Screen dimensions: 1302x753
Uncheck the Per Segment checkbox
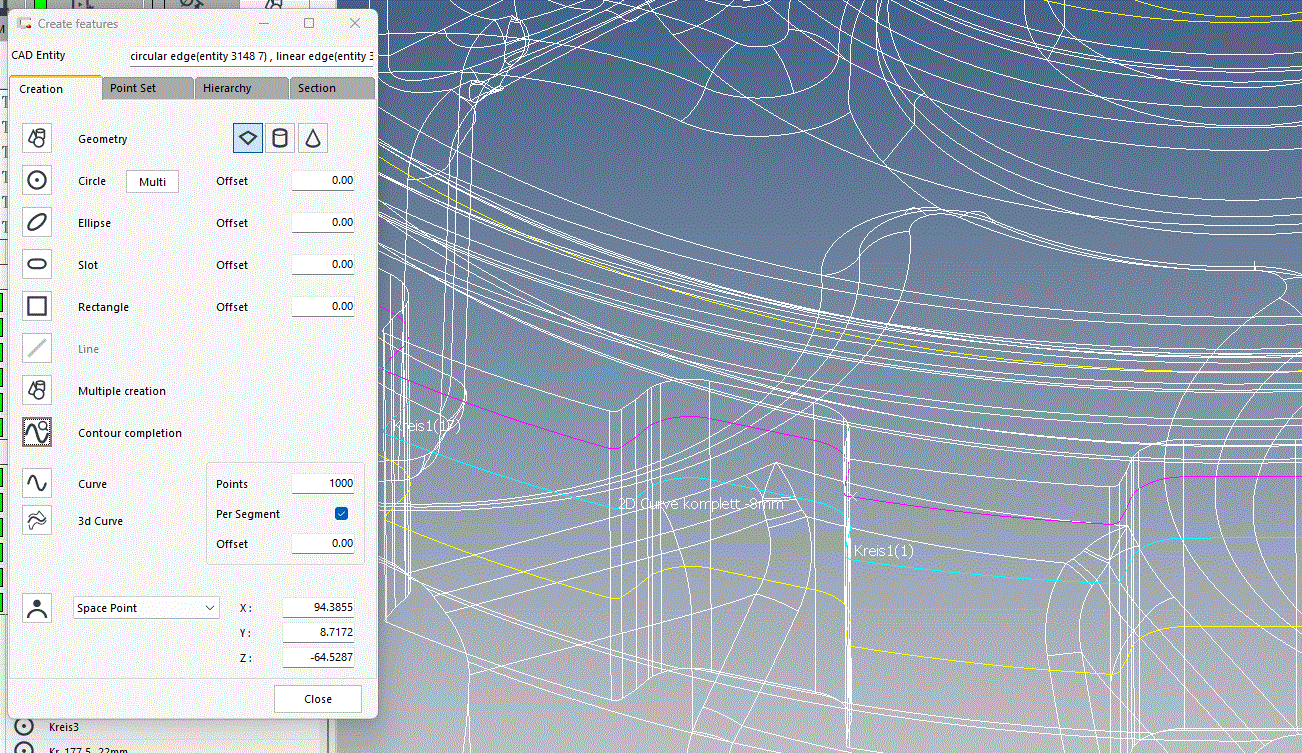341,514
